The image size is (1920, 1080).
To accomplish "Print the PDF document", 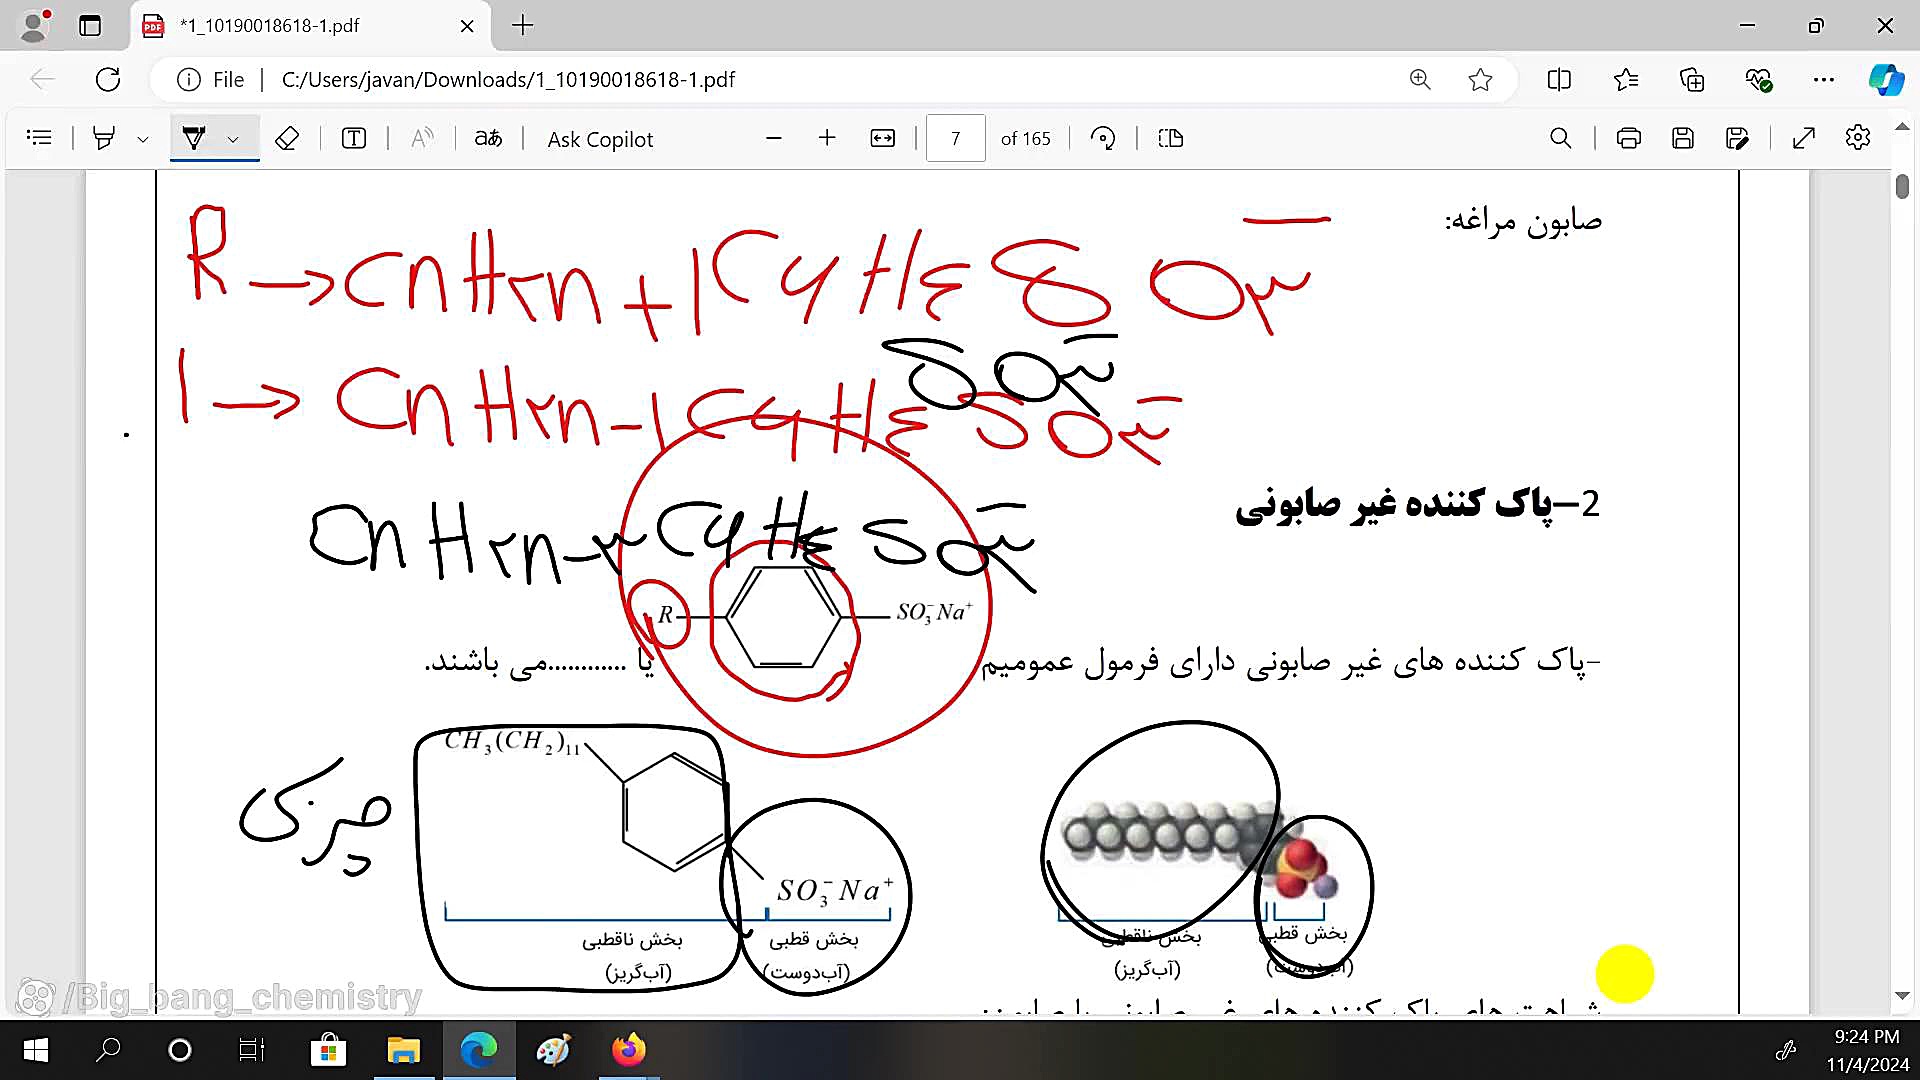I will (1628, 138).
